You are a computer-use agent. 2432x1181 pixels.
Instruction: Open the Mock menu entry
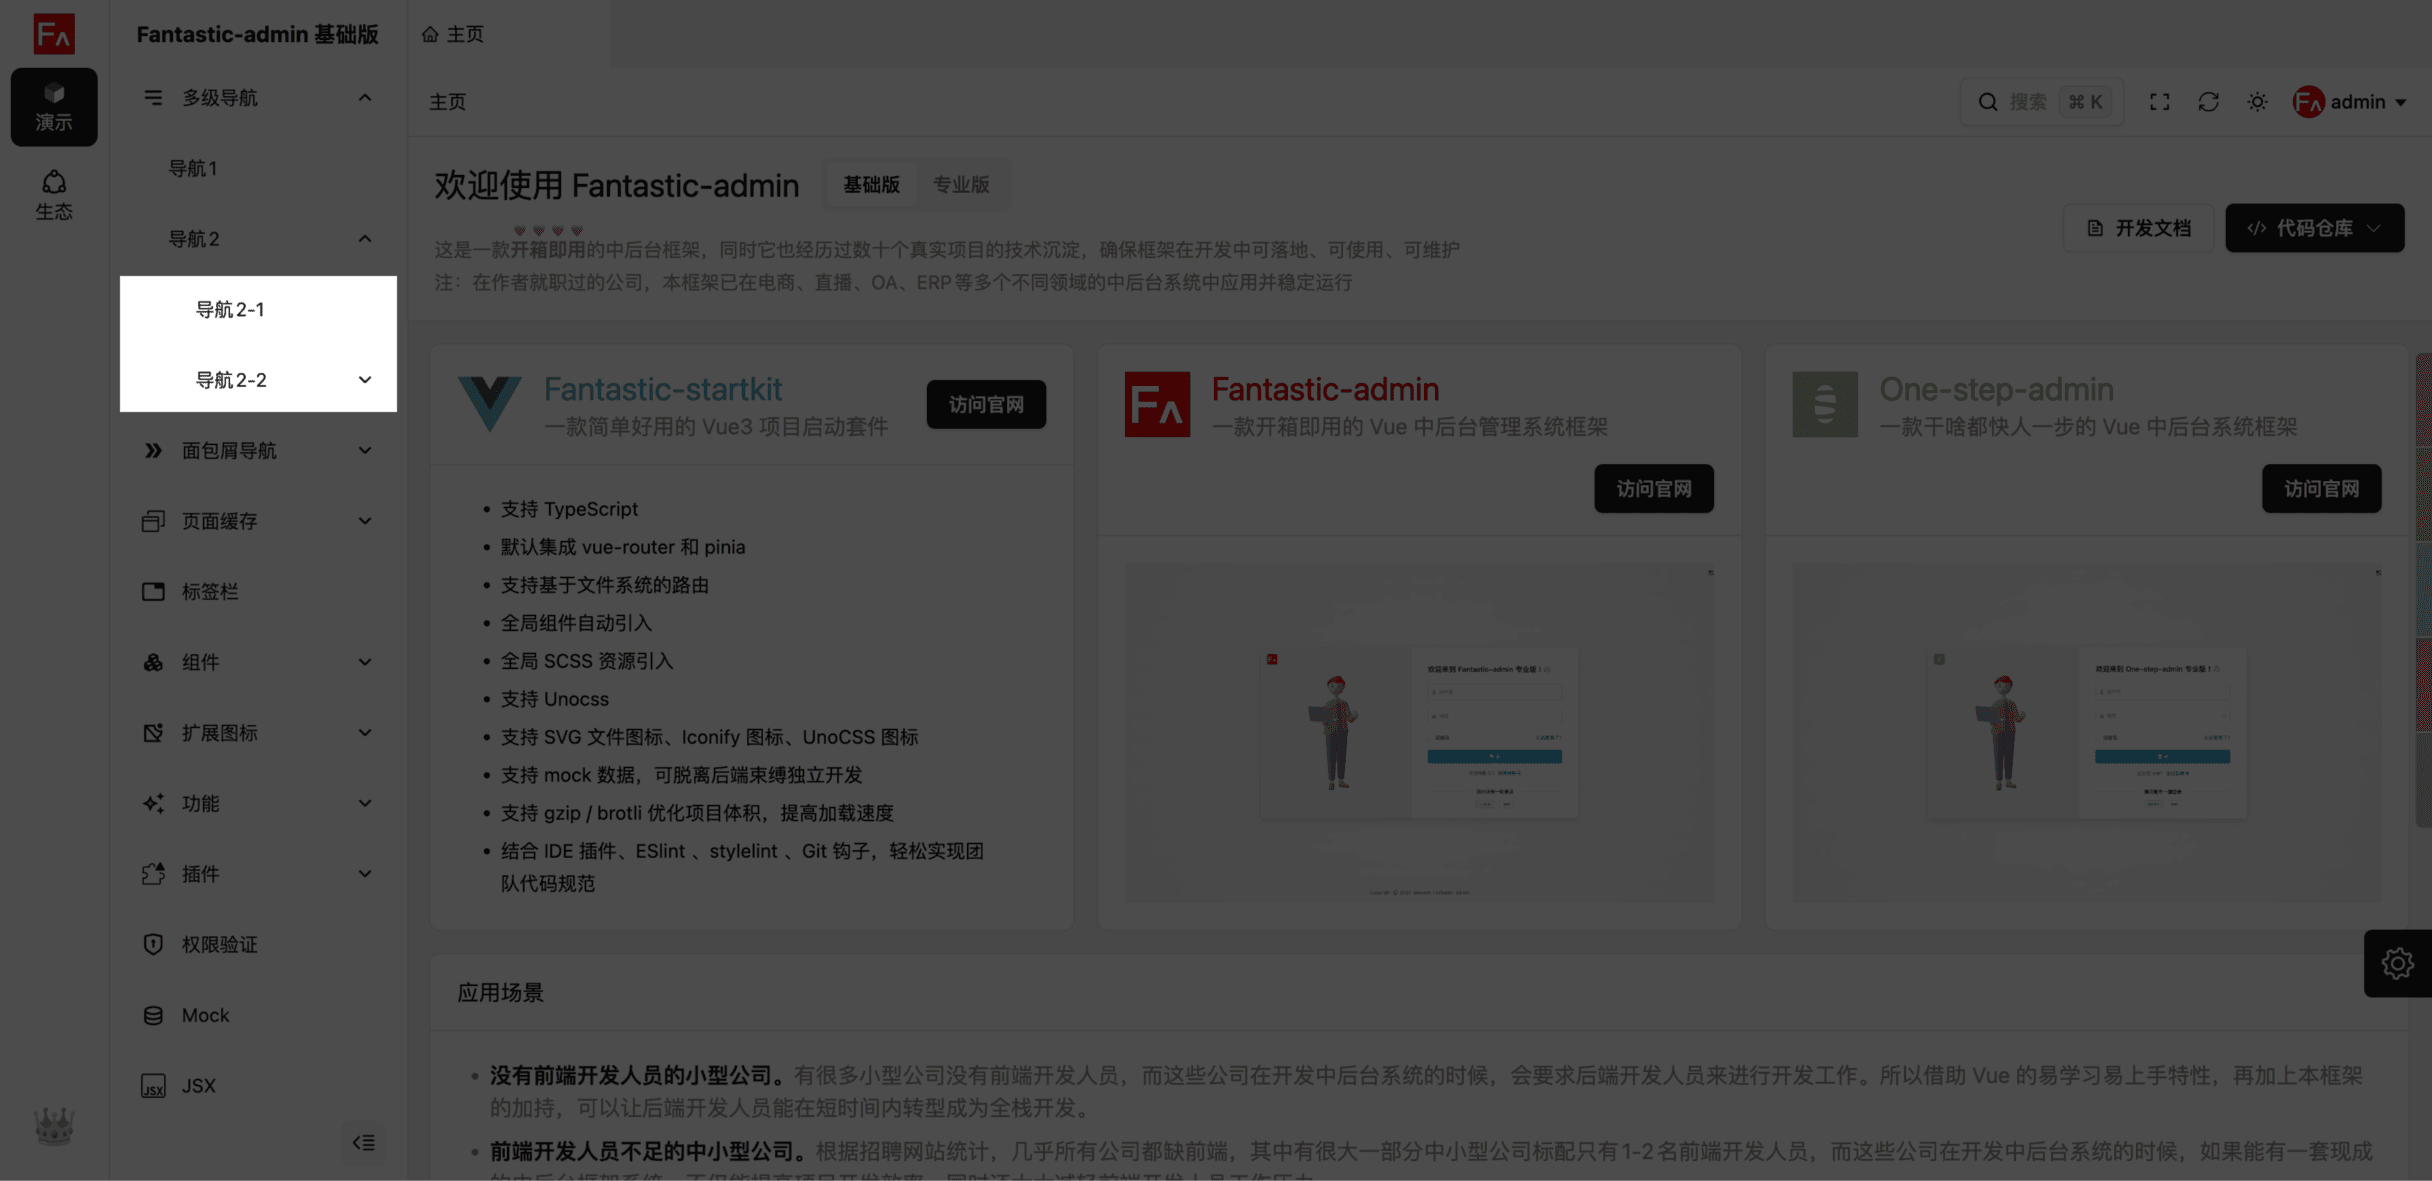click(x=258, y=1015)
